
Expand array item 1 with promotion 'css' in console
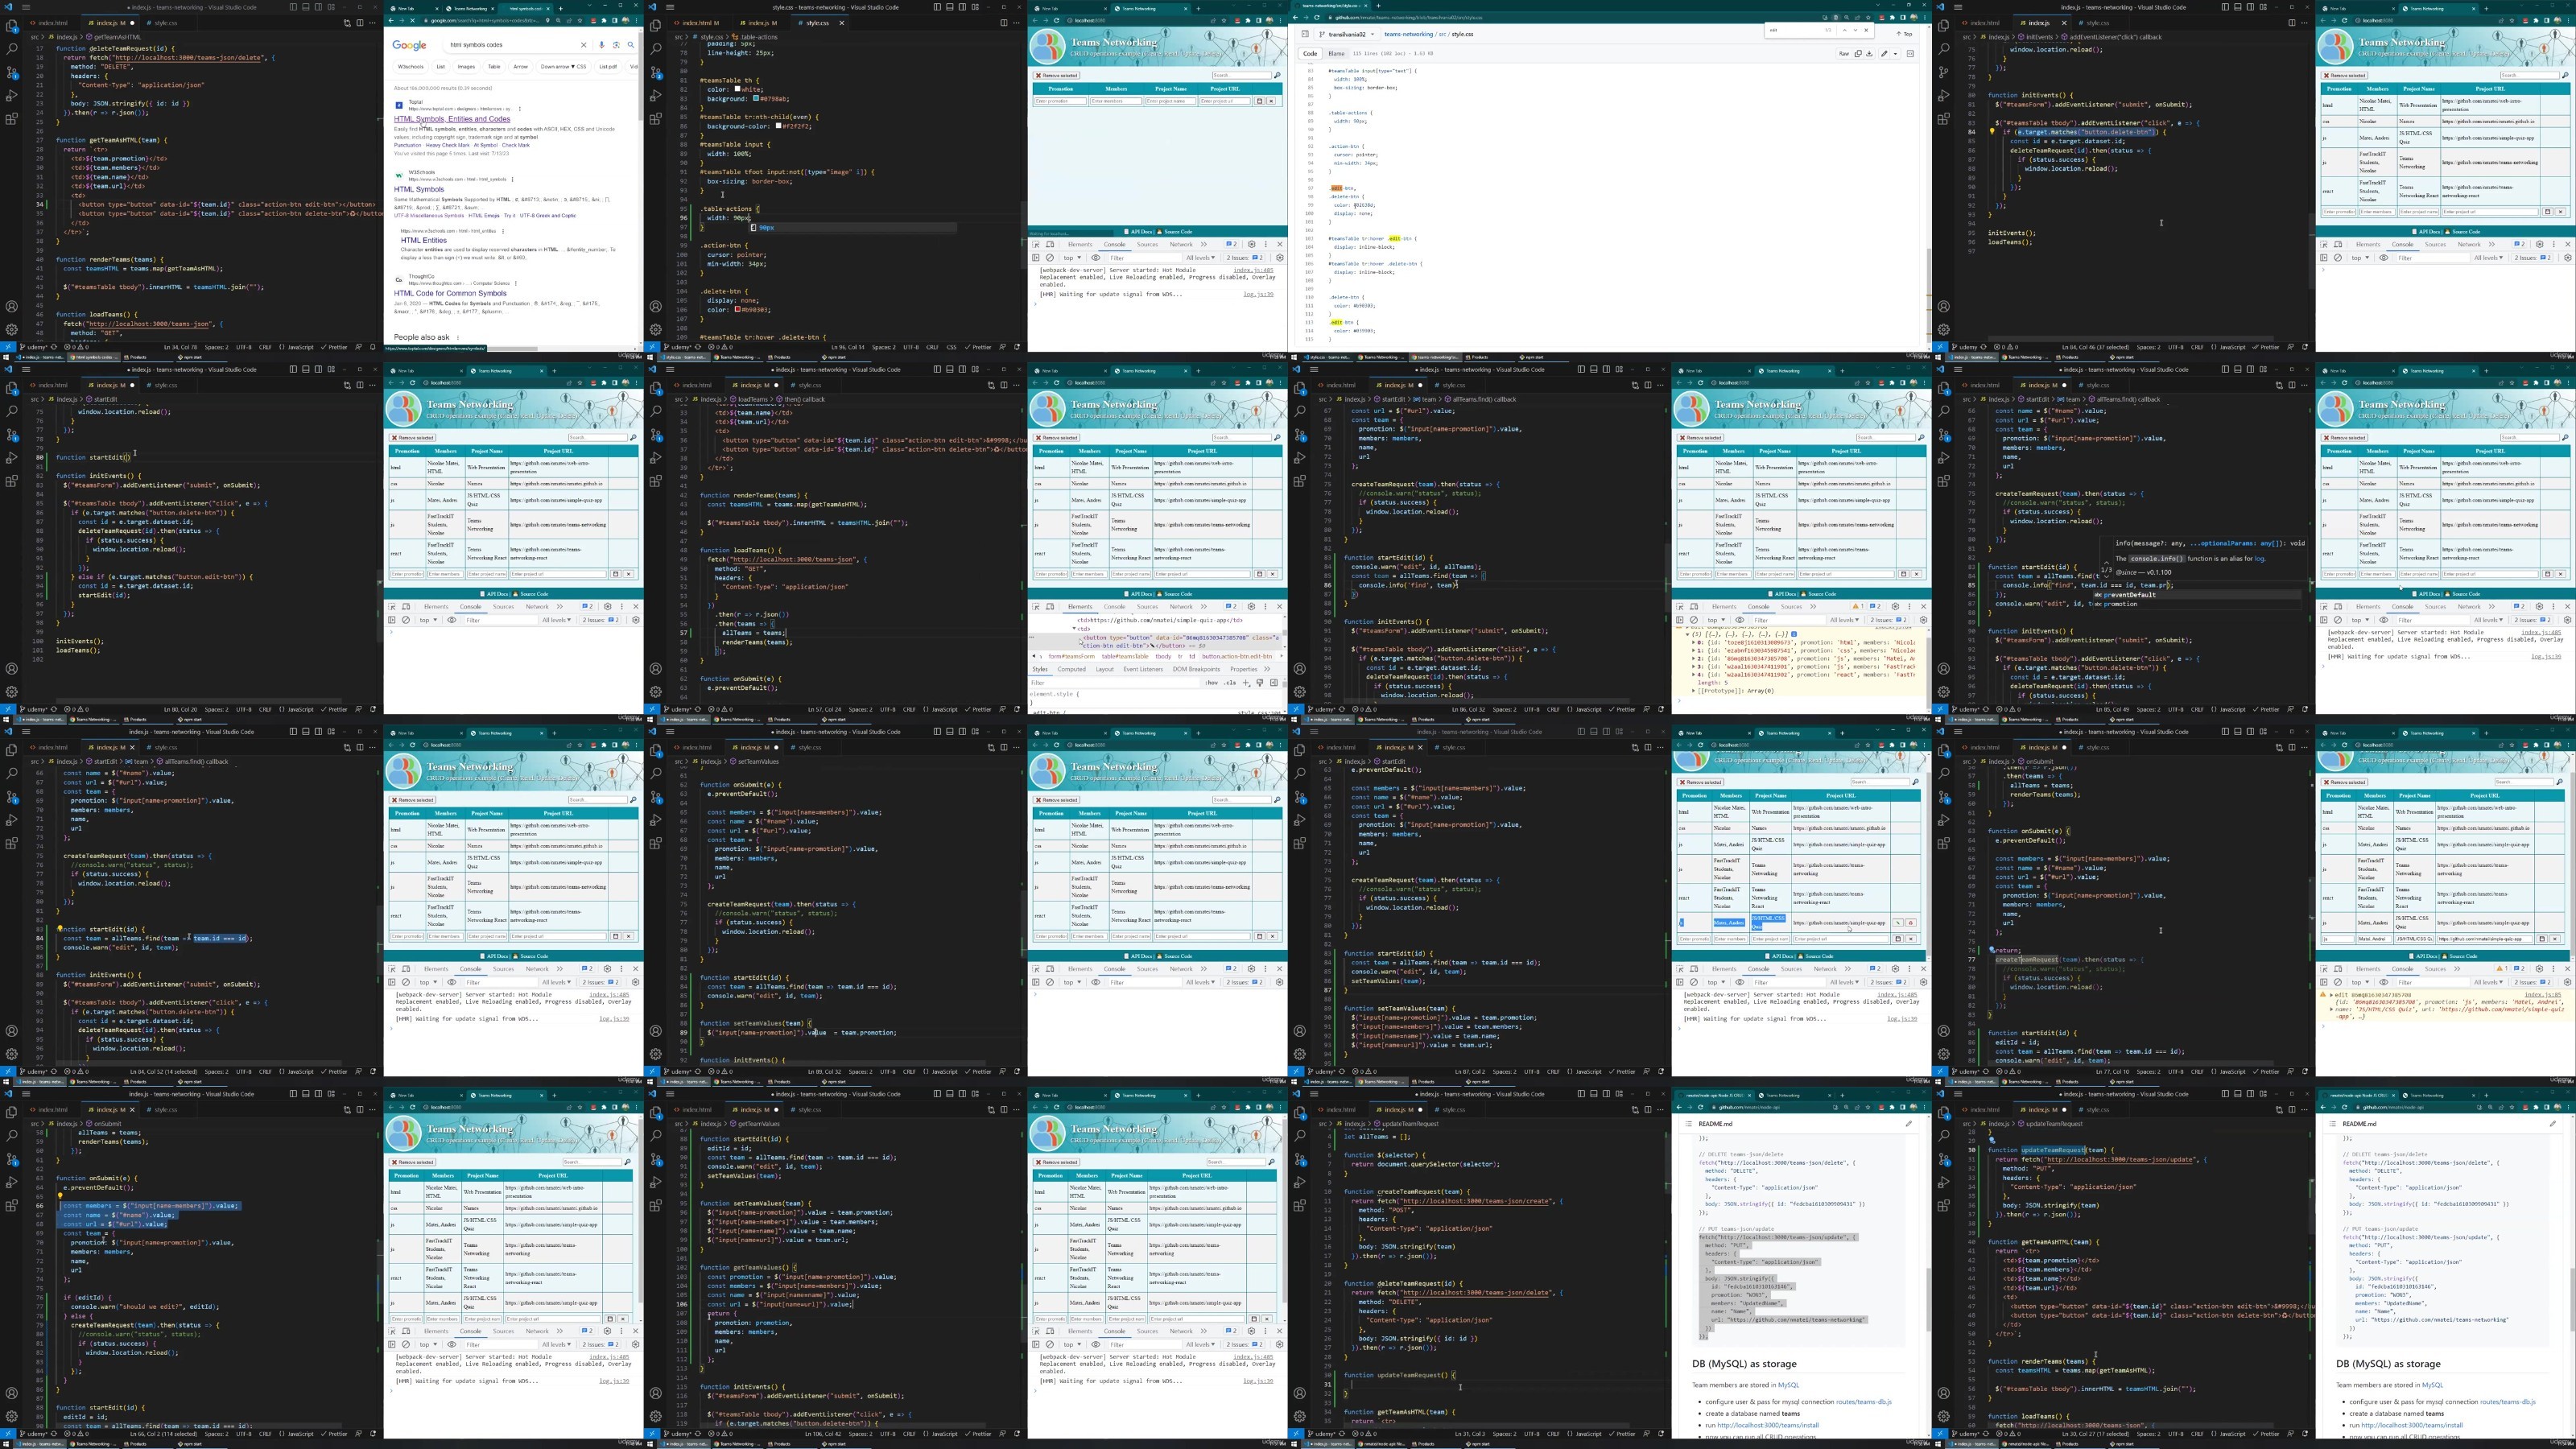(x=1693, y=651)
